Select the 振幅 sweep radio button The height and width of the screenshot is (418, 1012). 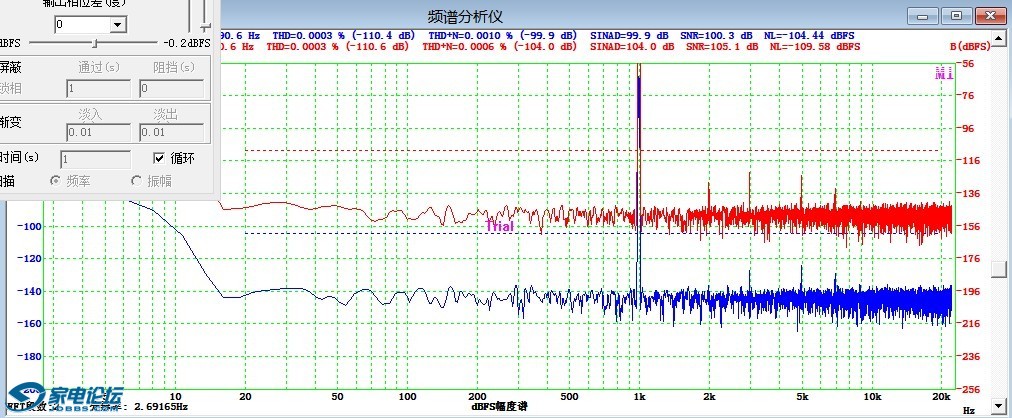(137, 180)
